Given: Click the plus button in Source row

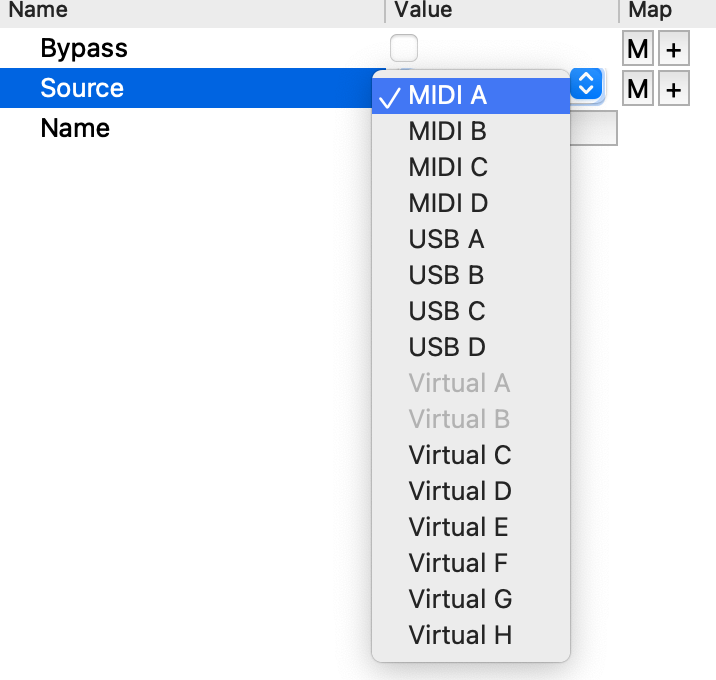Looking at the screenshot, I should (673, 89).
